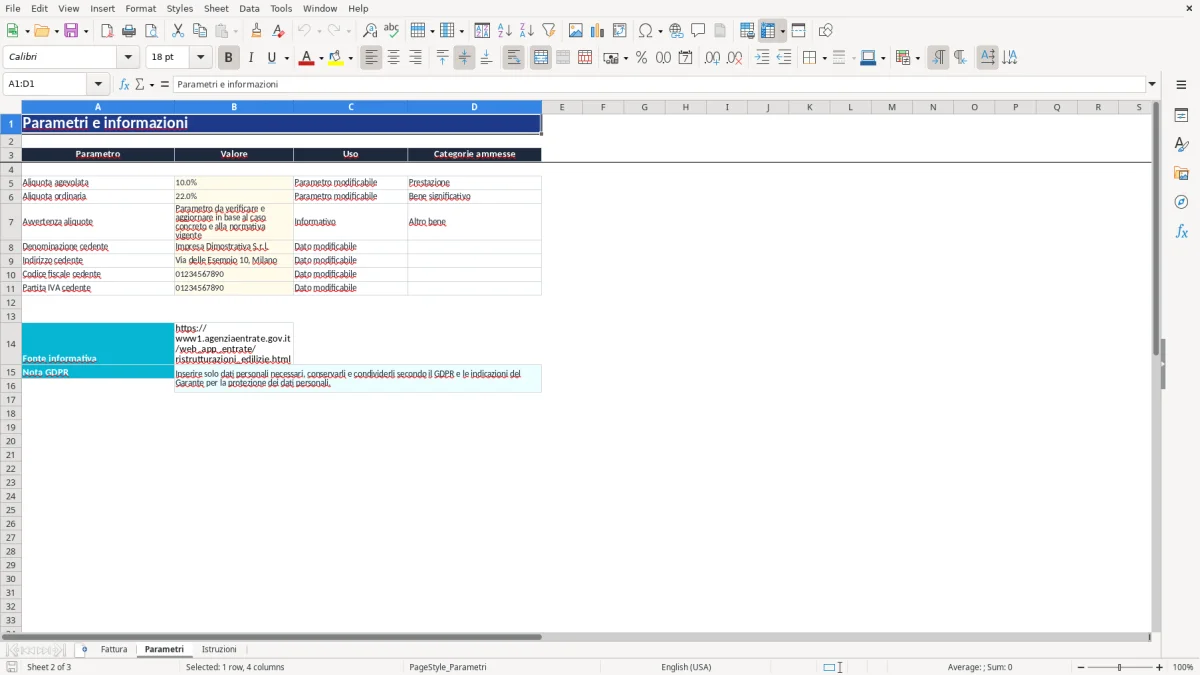Open Underline style dropdown arrow
Image resolution: width=1200 pixels, height=675 pixels.
click(286, 58)
